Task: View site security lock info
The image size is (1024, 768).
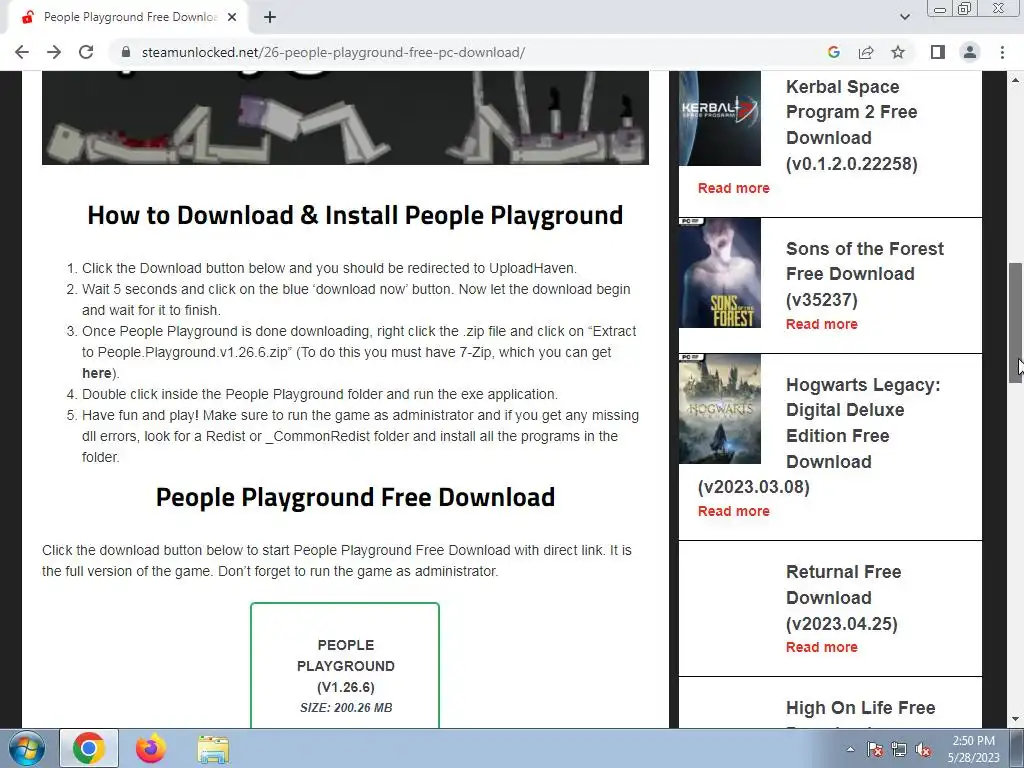Action: (x=126, y=52)
